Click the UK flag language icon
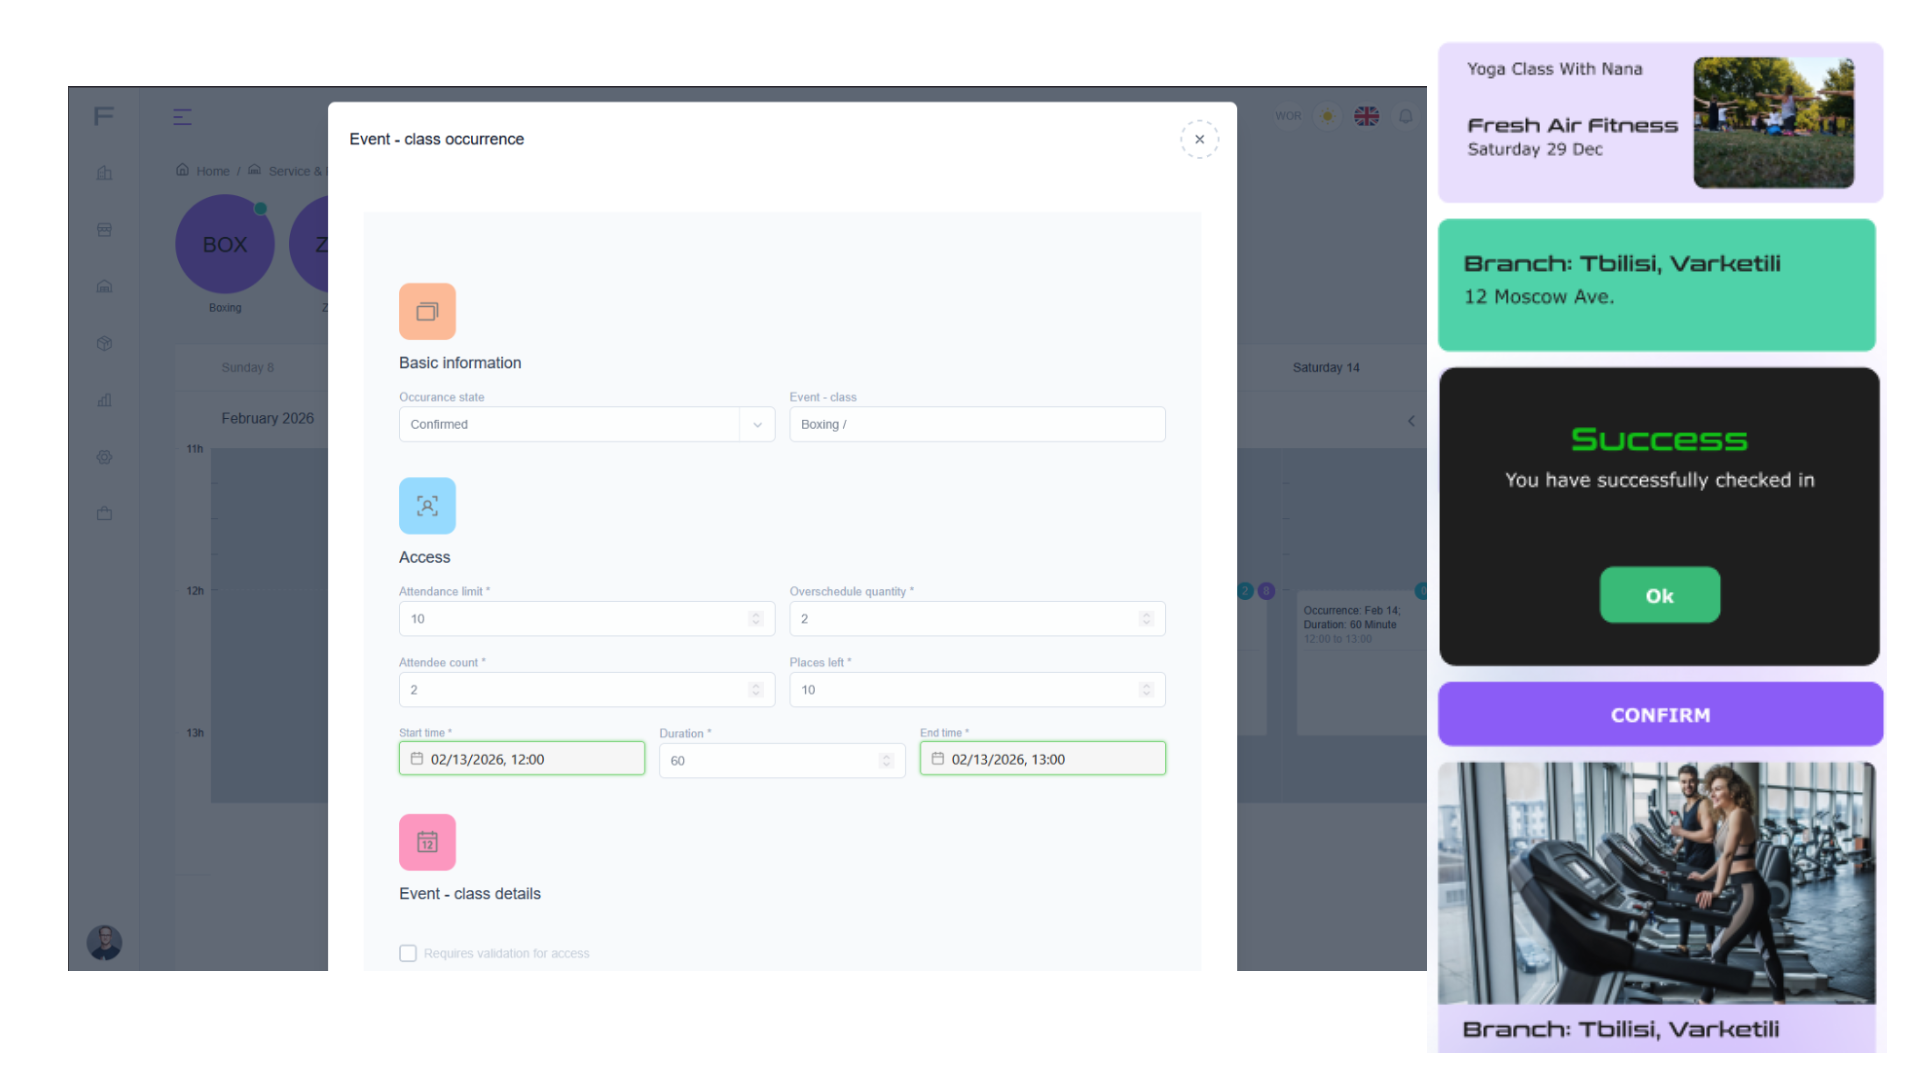 [1366, 116]
